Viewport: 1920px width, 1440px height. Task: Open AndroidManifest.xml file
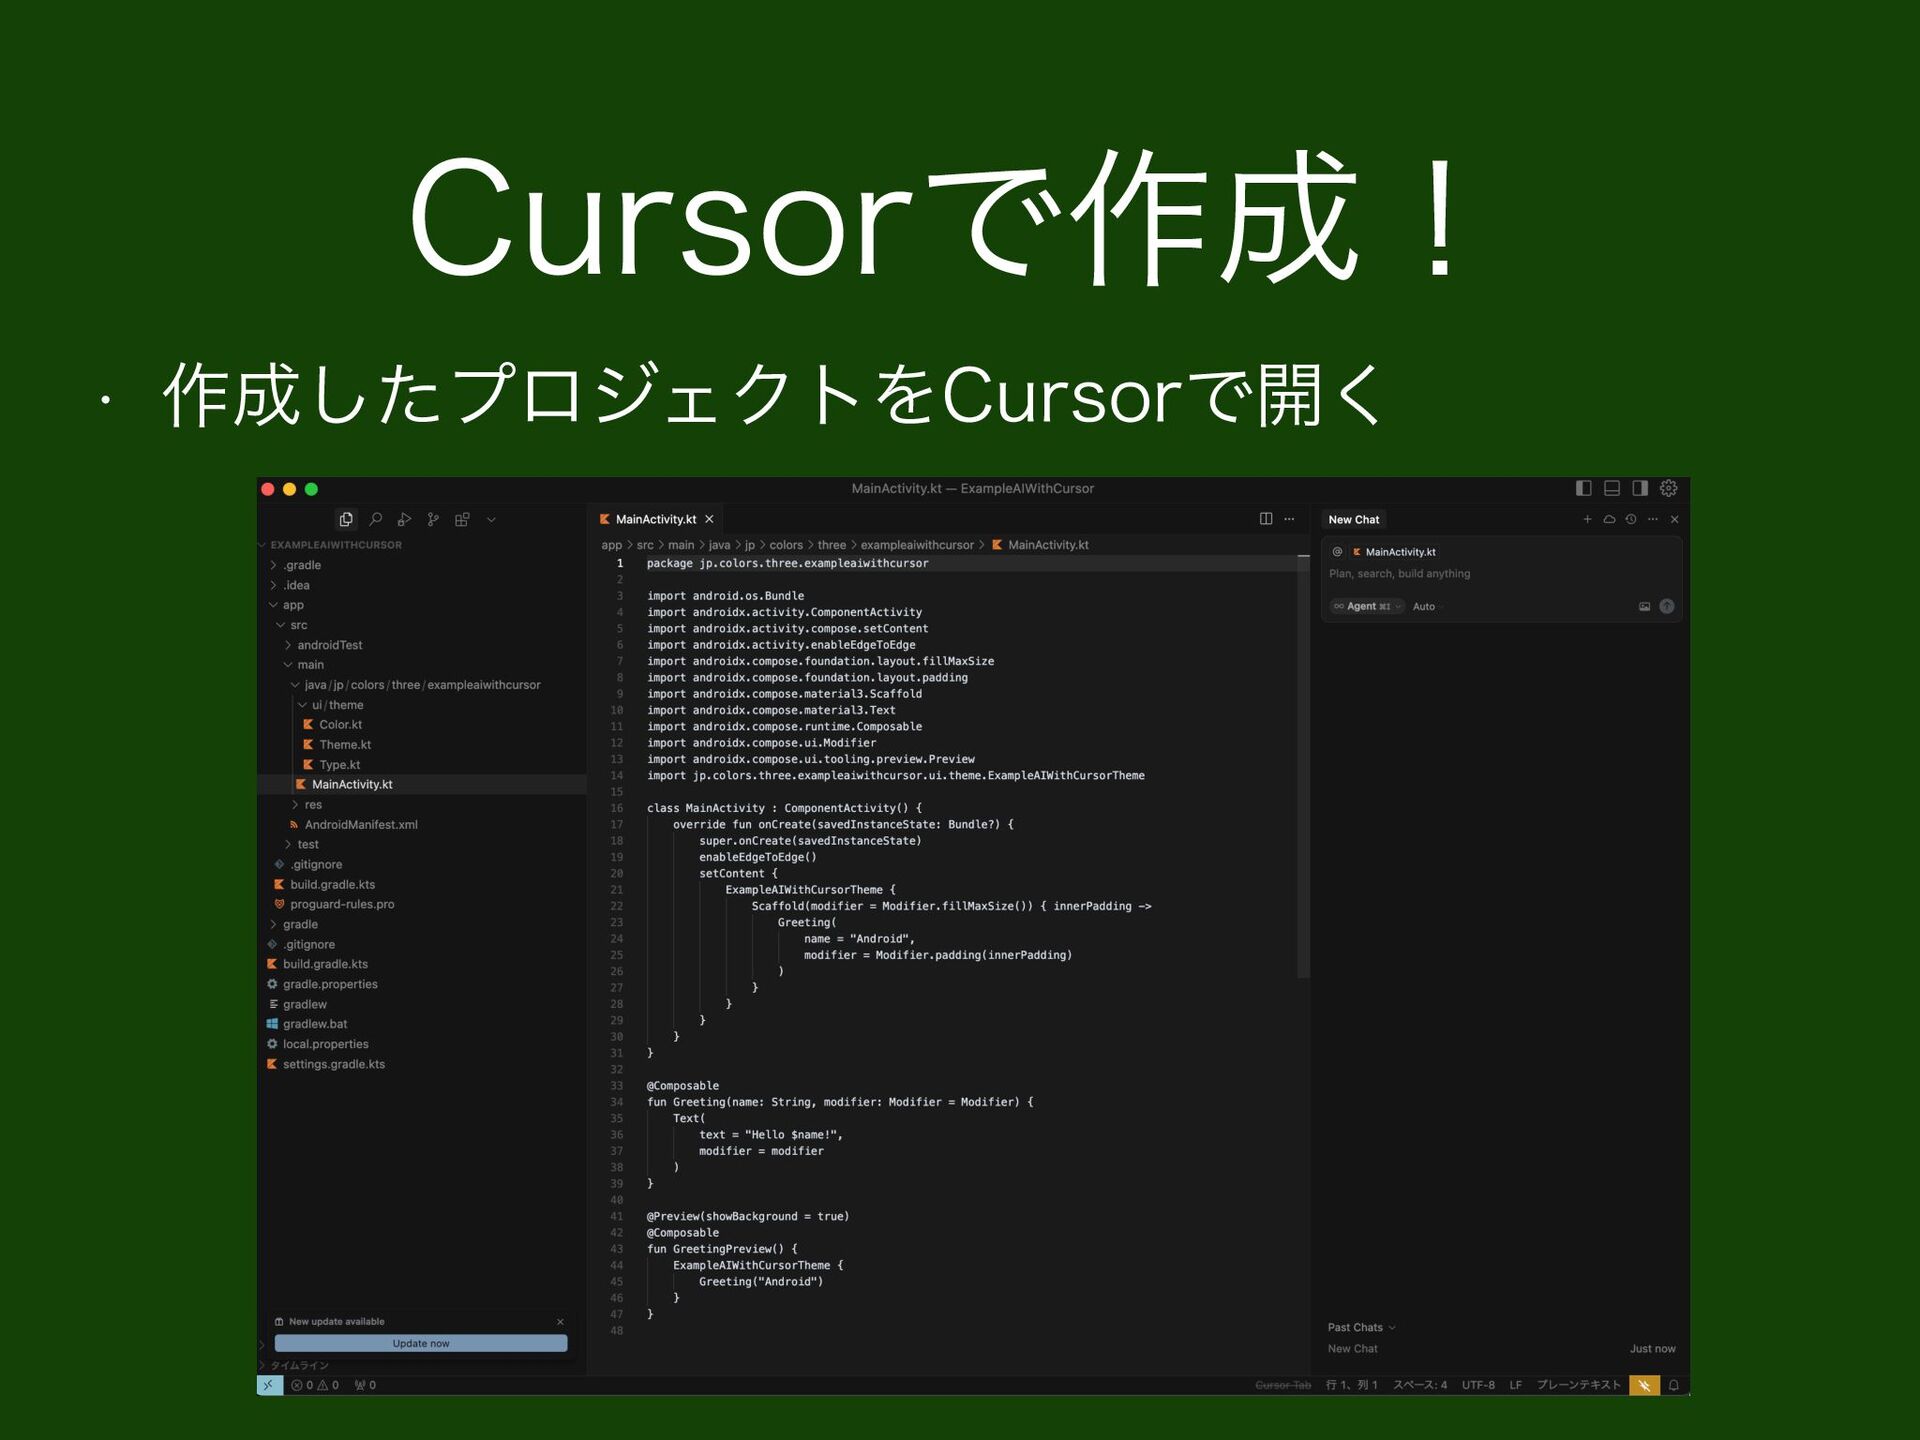(420, 825)
